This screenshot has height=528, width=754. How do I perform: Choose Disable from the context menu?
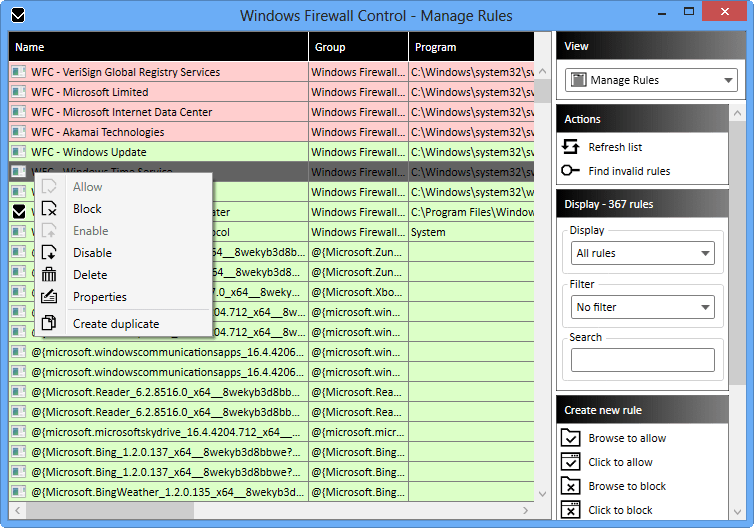124,252
